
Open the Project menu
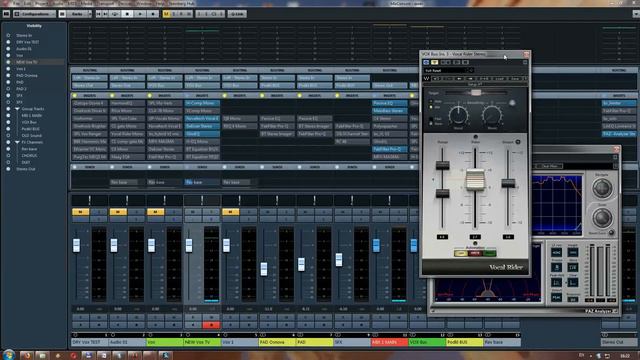[41, 3]
